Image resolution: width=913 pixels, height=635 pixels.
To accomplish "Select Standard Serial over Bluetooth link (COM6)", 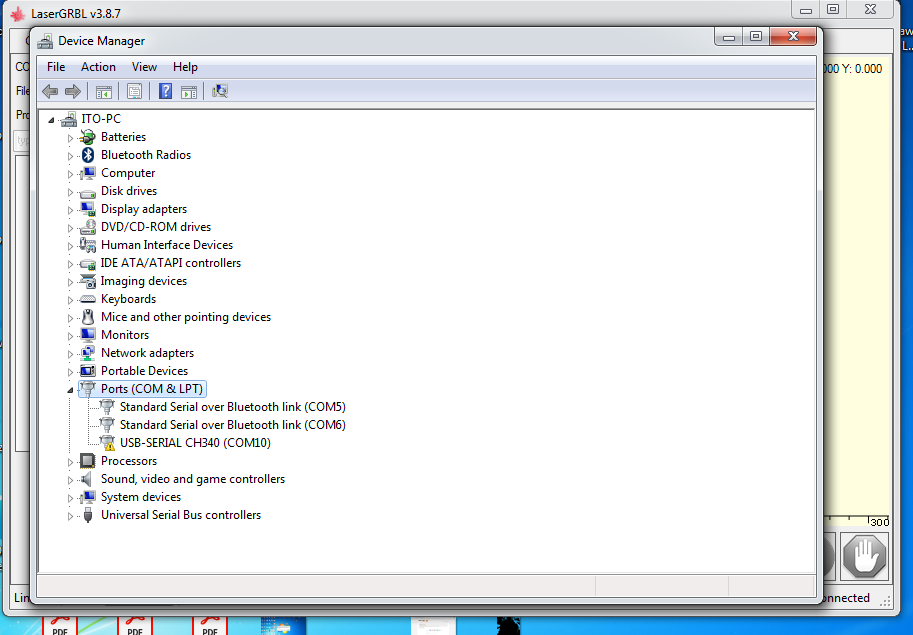I will pyautogui.click(x=232, y=425).
